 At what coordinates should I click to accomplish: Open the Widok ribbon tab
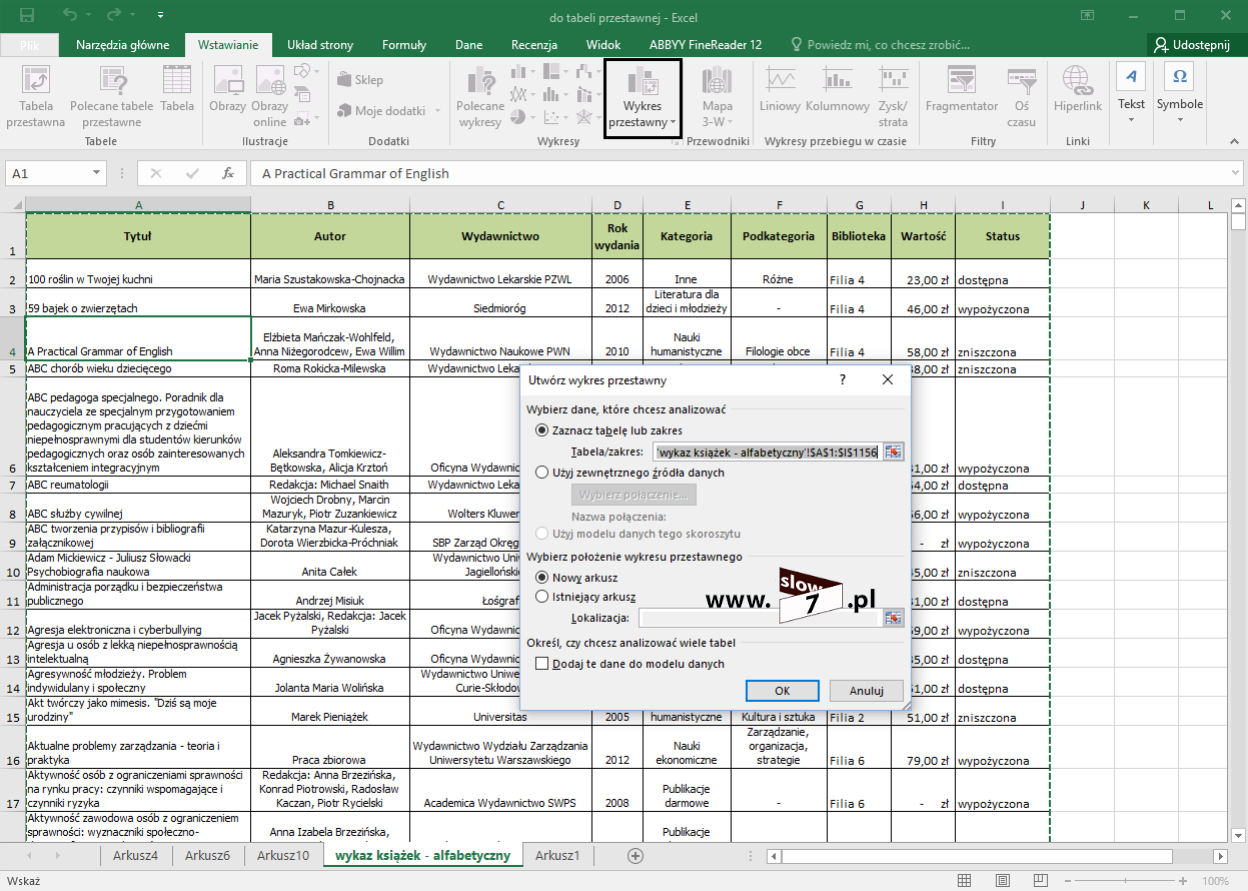click(x=603, y=45)
